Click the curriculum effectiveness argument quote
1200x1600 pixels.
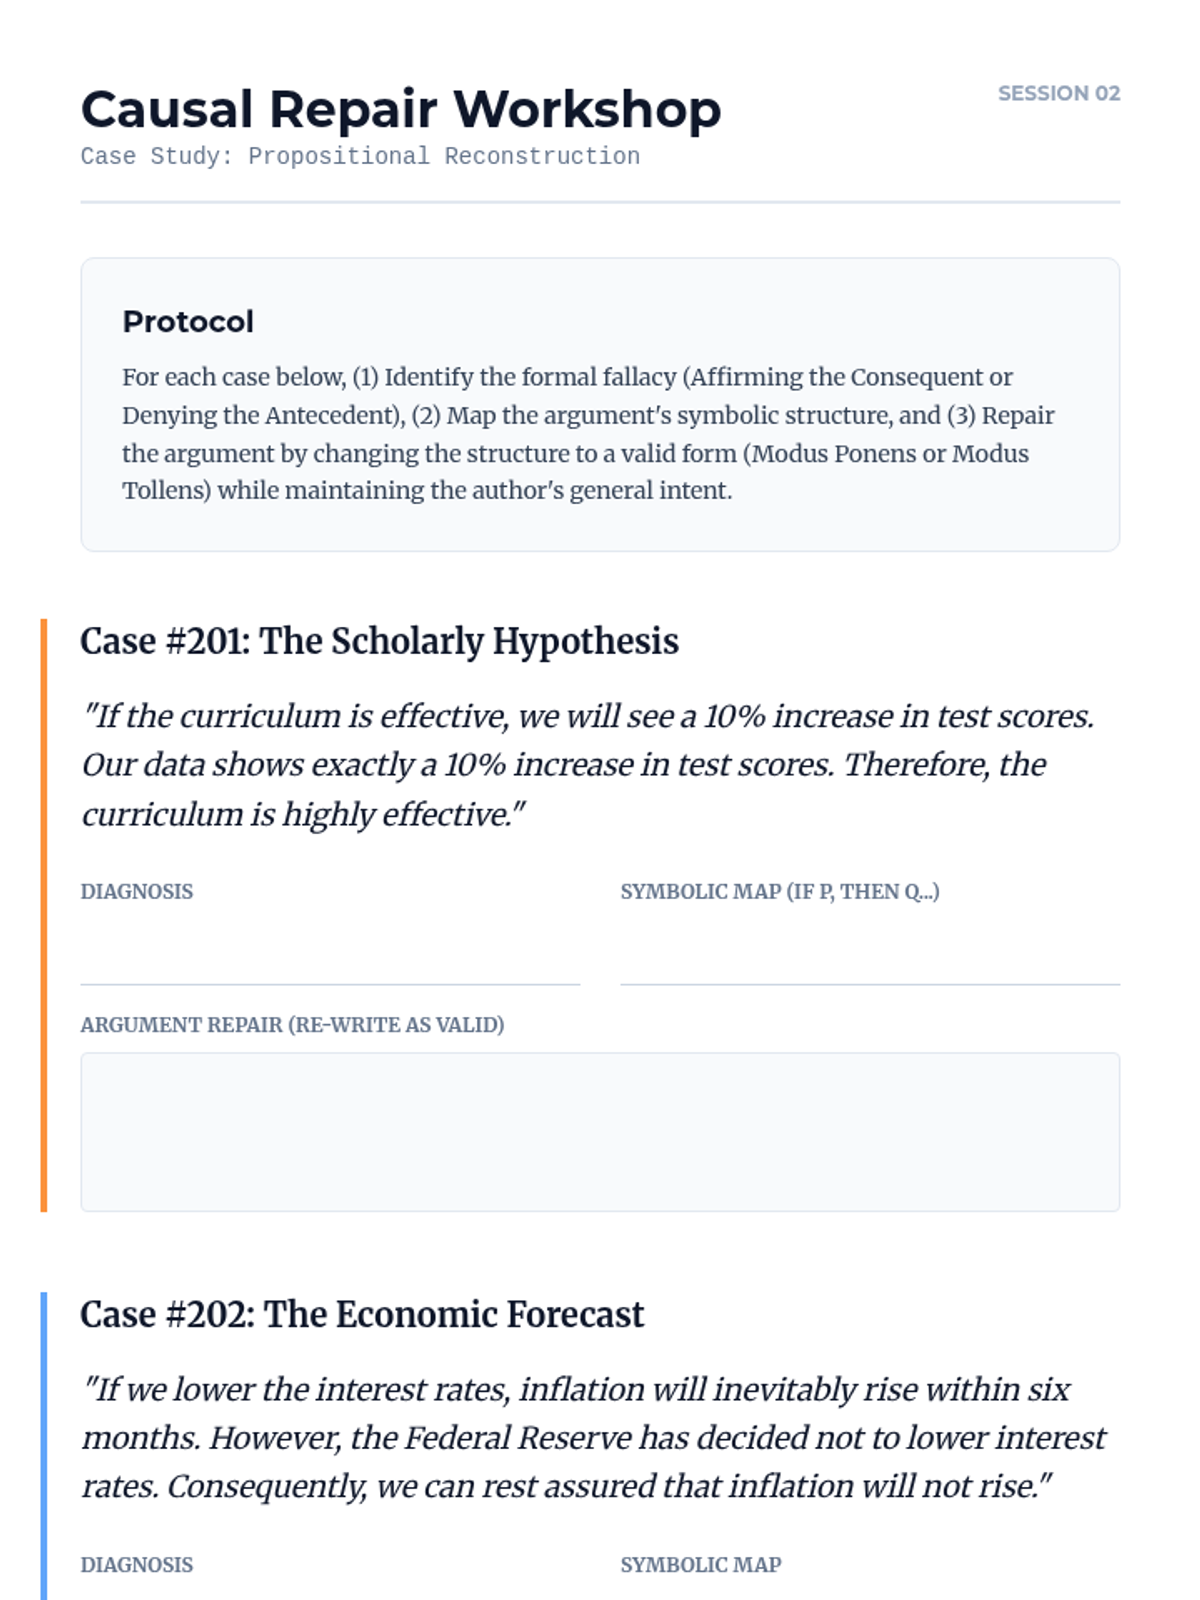coord(588,765)
